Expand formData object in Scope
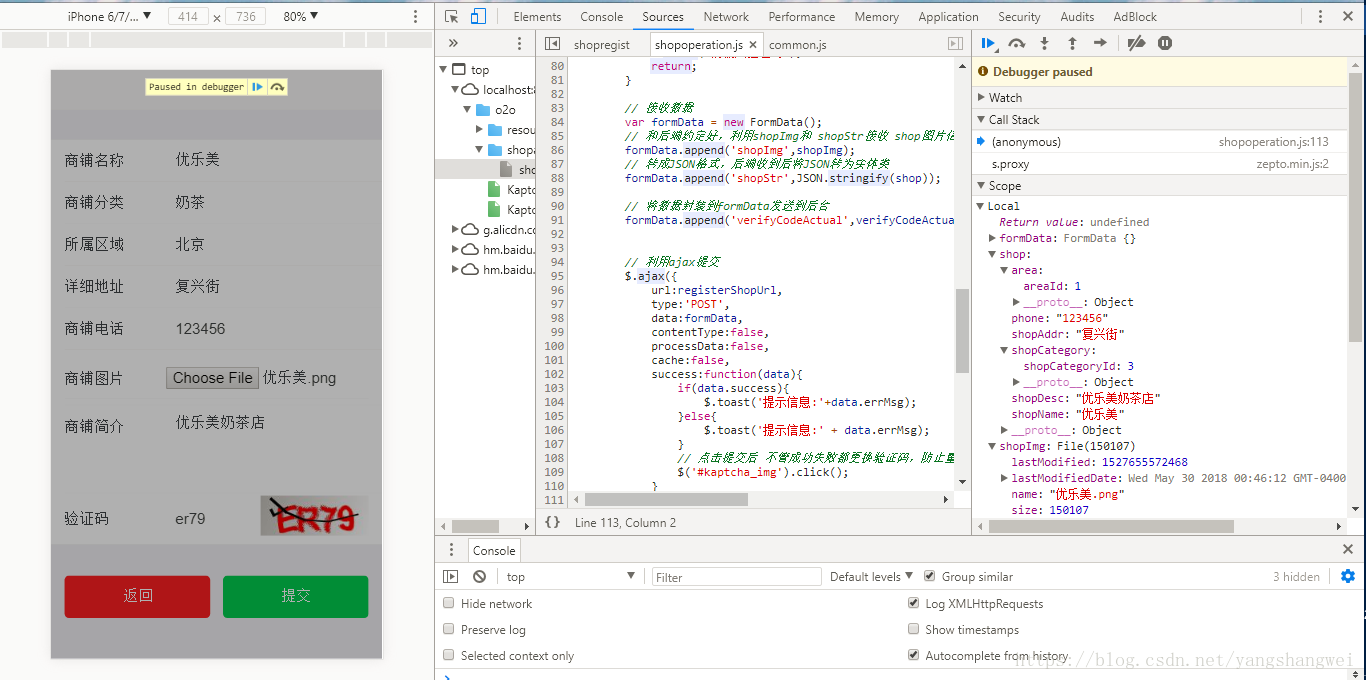This screenshot has height=680, width=1366. tap(992, 238)
